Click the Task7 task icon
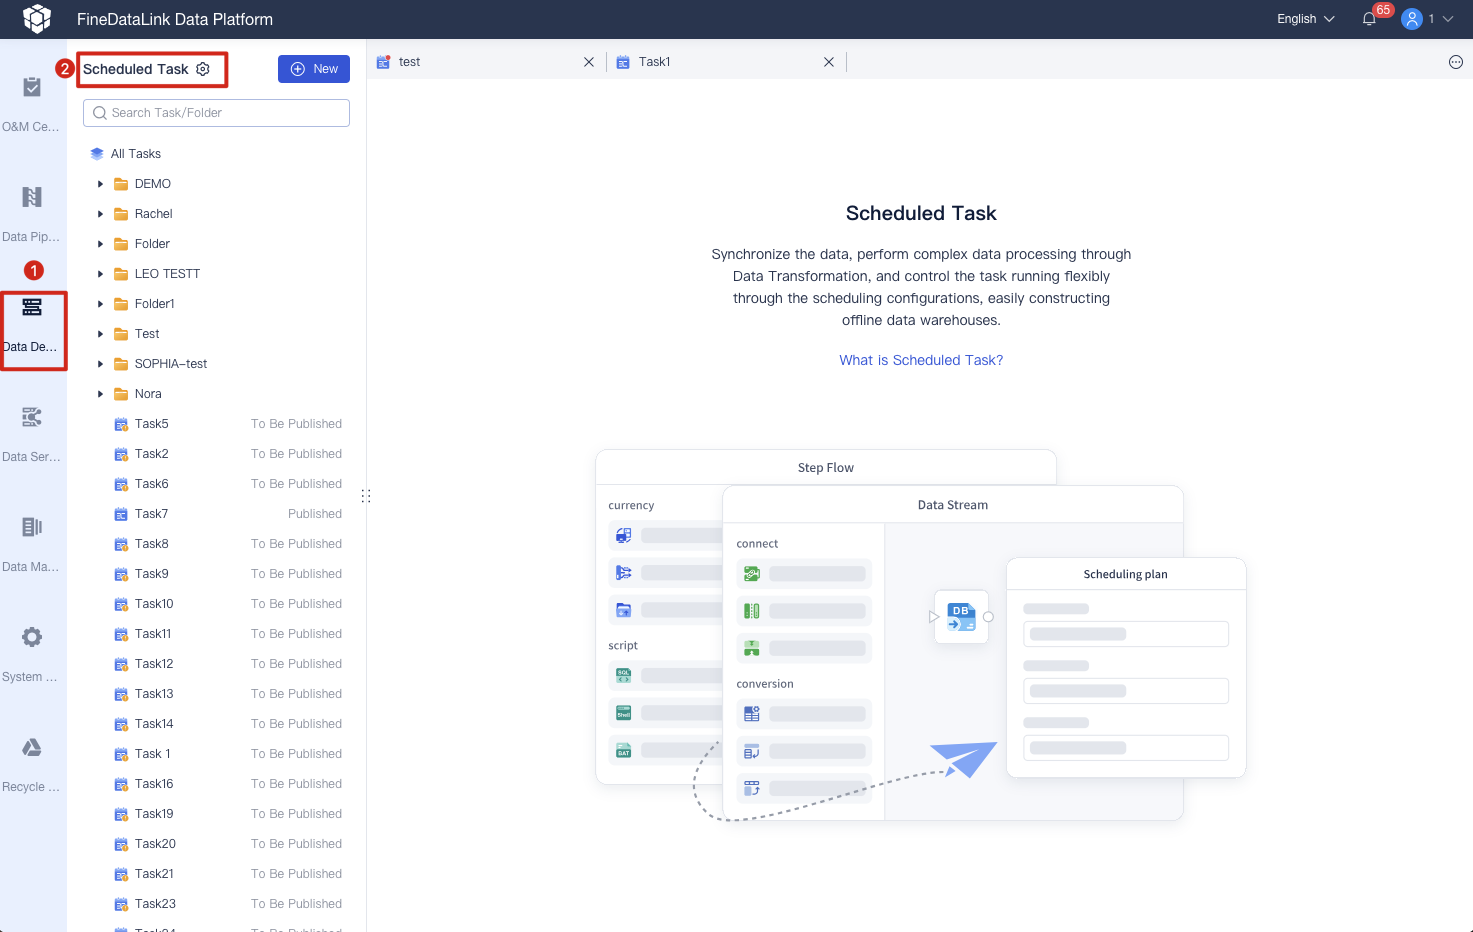1473x932 pixels. [121, 514]
